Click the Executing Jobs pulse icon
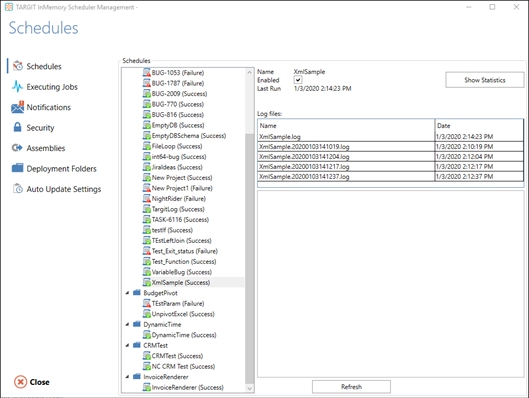 17,87
